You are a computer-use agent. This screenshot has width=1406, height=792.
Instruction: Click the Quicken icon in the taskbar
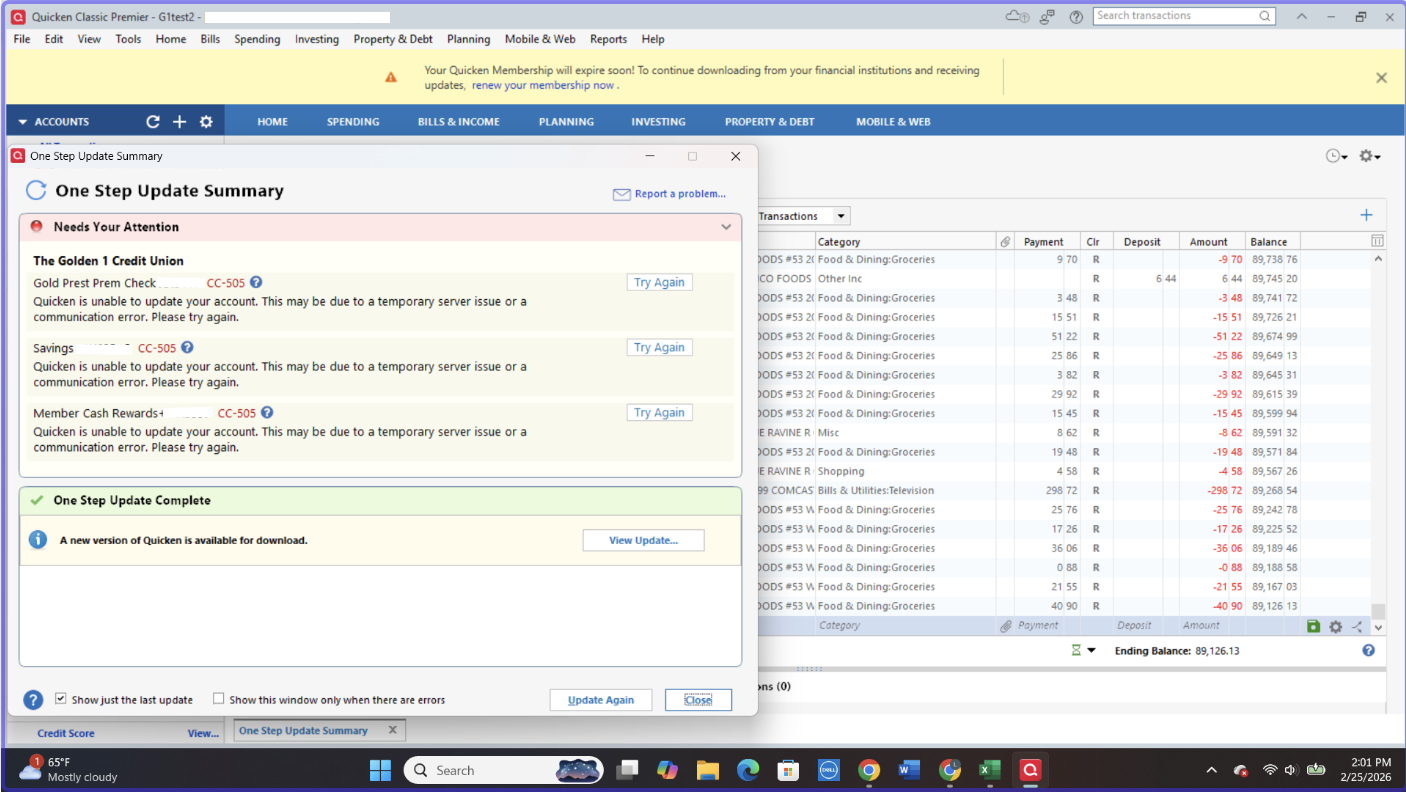coord(1029,770)
